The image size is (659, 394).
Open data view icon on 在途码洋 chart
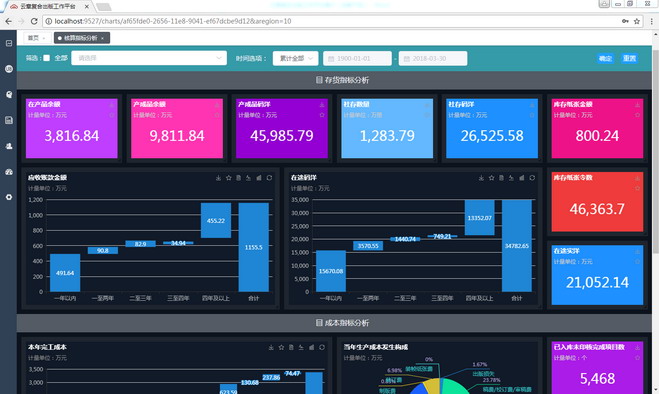pyautogui.click(x=501, y=178)
